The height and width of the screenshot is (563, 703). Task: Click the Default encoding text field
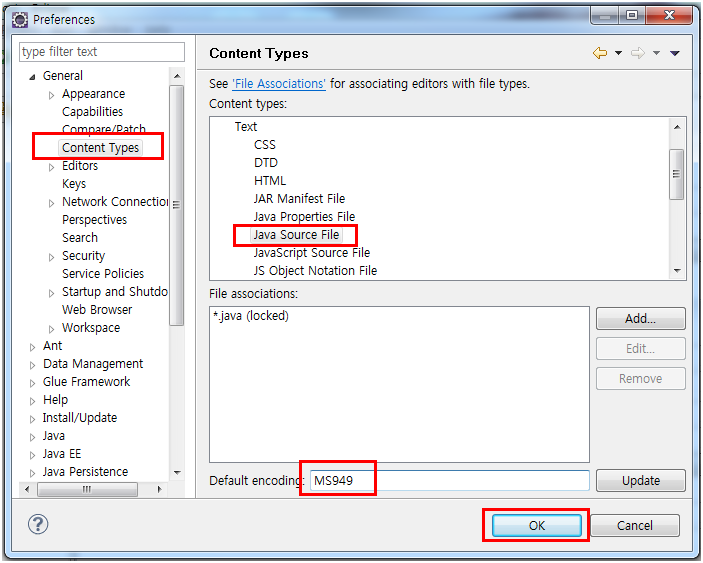pyautogui.click(x=450, y=480)
